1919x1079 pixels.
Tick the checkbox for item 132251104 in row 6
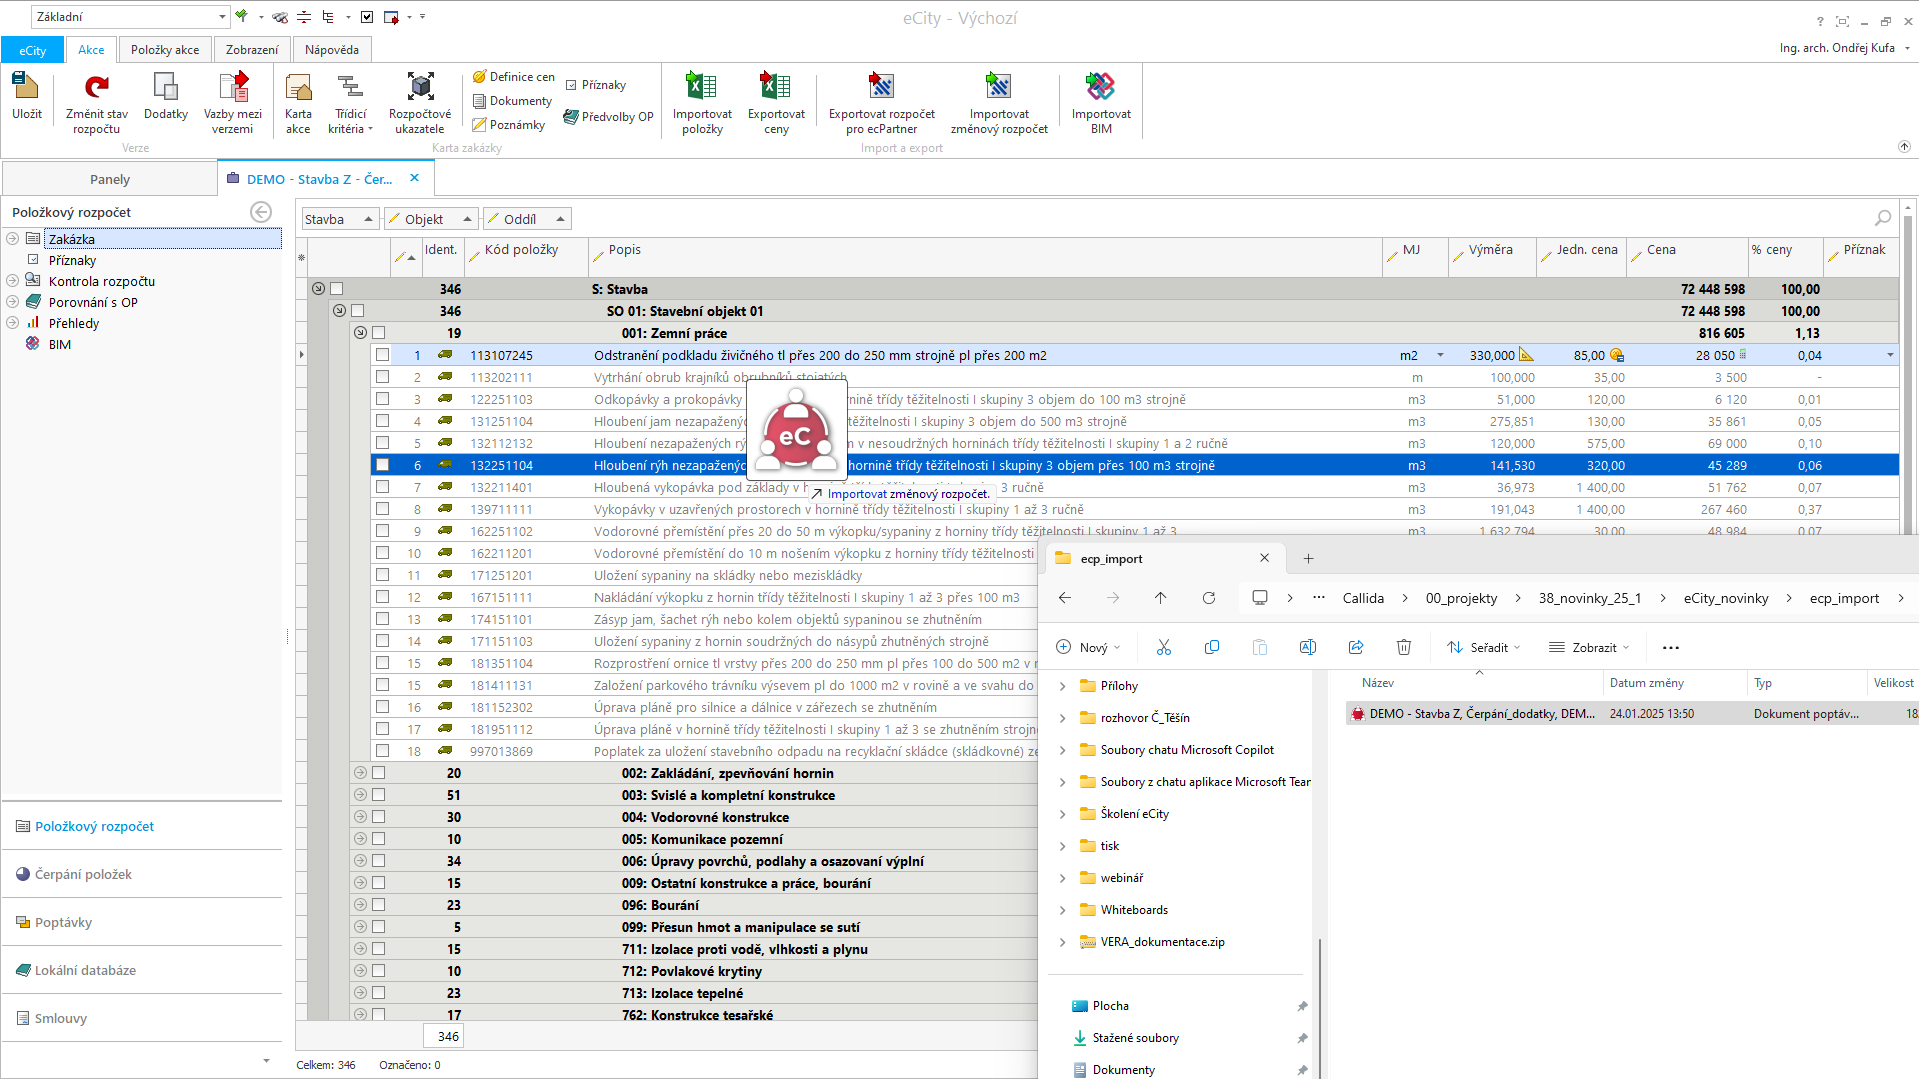(x=382, y=465)
